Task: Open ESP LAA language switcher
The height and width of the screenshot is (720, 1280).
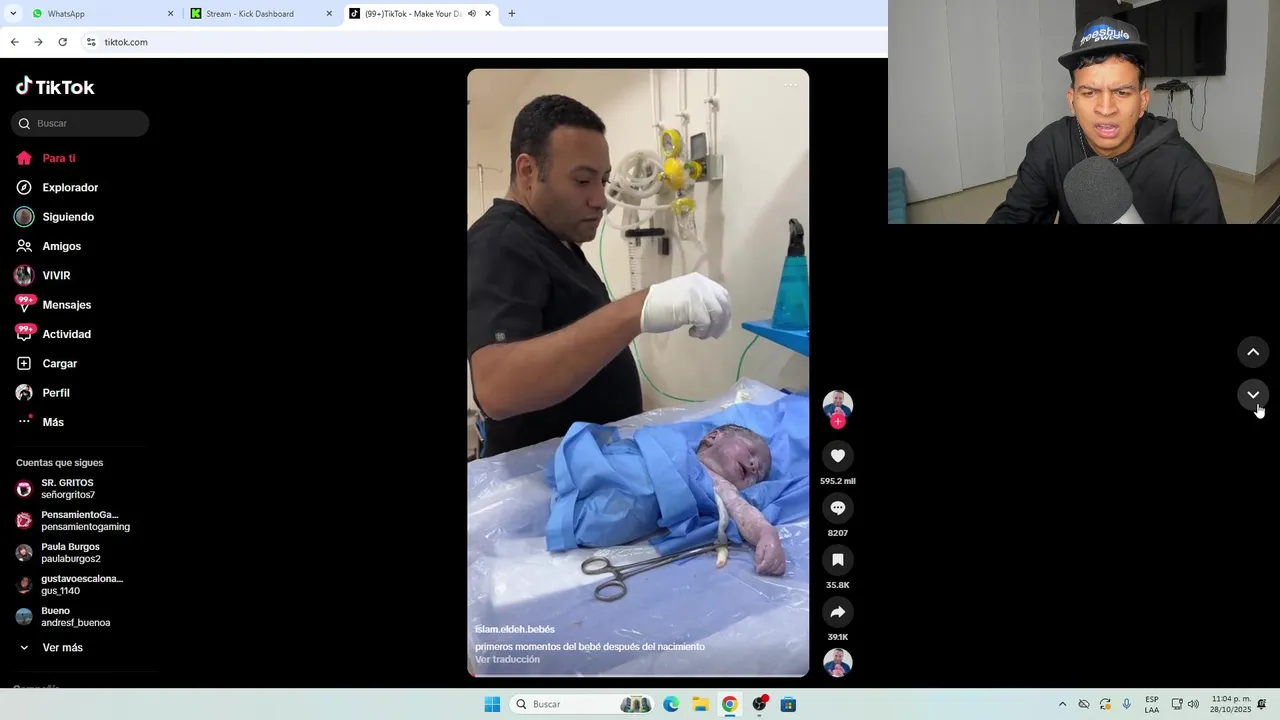Action: [1152, 704]
